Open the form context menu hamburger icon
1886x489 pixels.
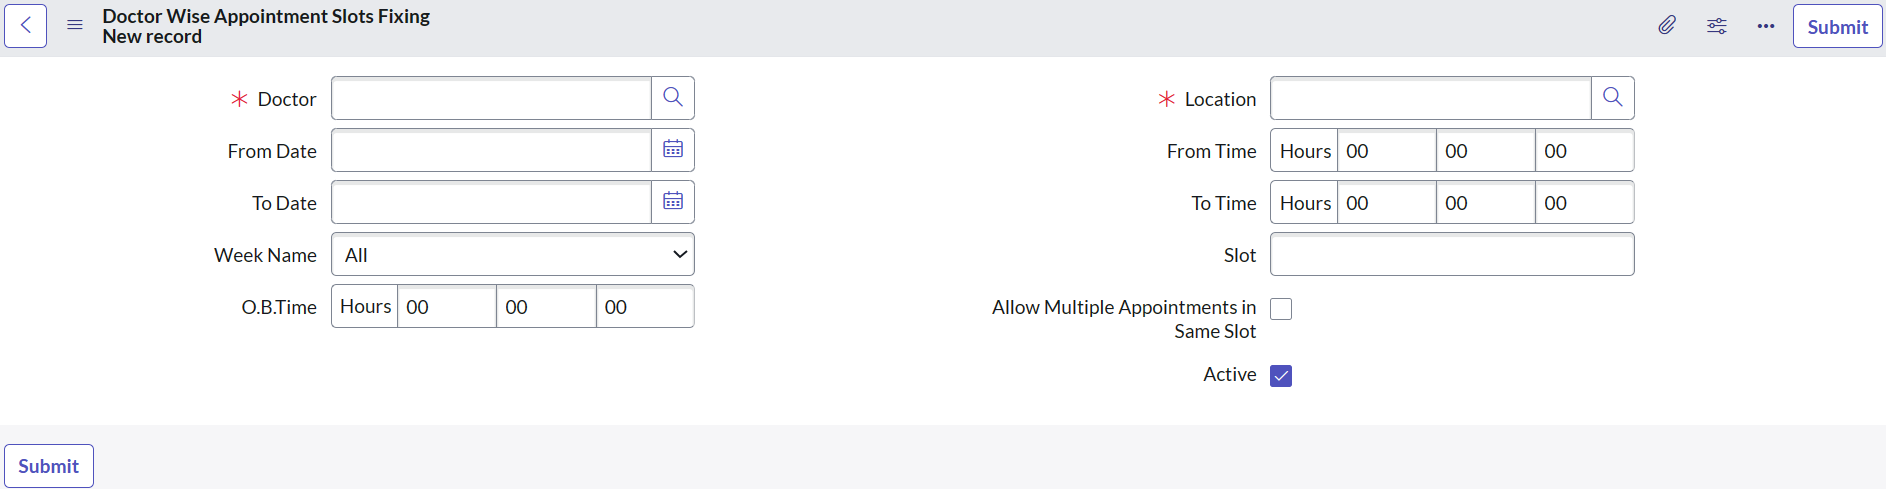[75, 26]
